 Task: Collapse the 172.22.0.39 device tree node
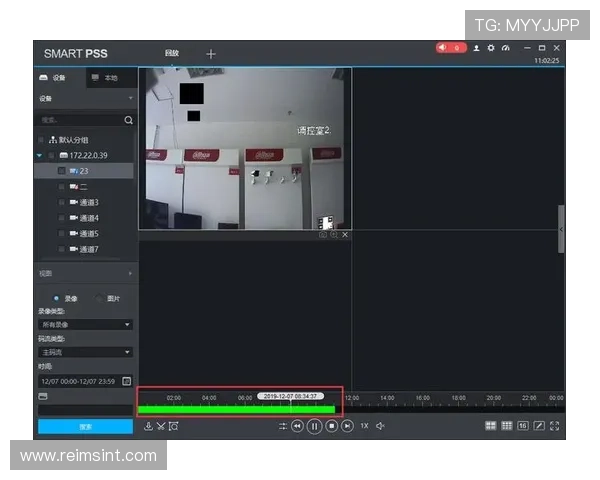(x=39, y=155)
